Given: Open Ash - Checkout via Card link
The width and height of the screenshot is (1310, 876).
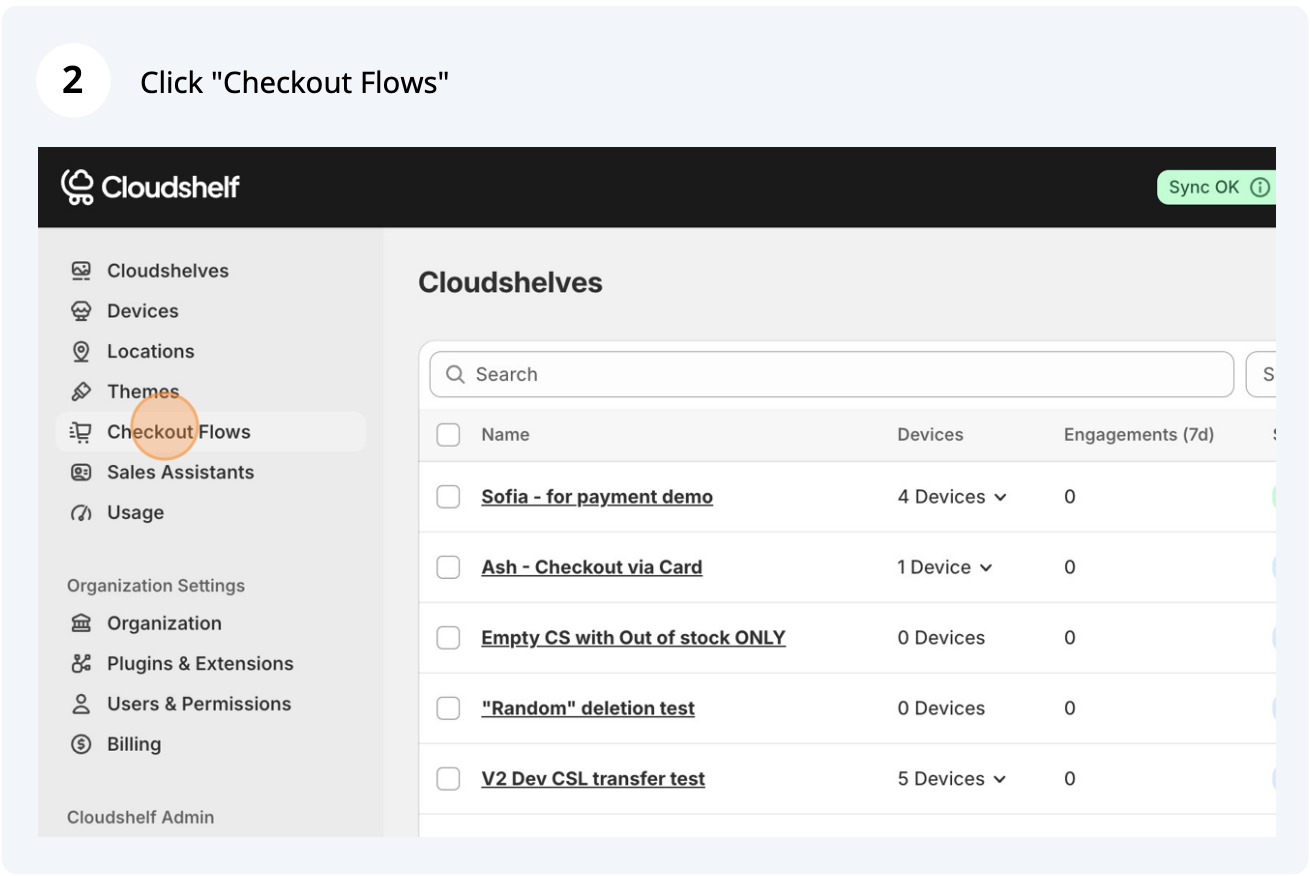Looking at the screenshot, I should pyautogui.click(x=592, y=567).
